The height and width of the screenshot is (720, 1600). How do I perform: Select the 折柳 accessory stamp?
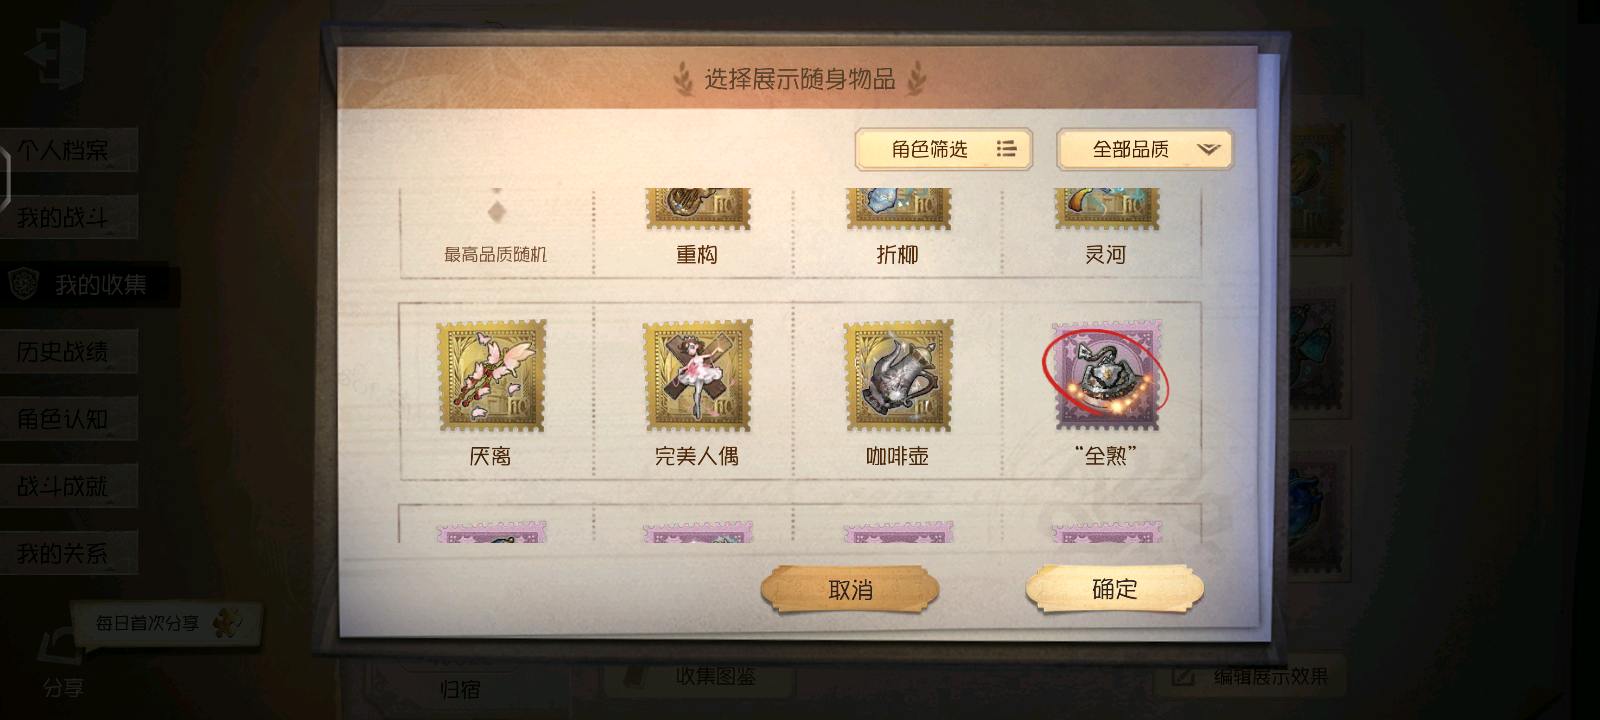point(897,209)
